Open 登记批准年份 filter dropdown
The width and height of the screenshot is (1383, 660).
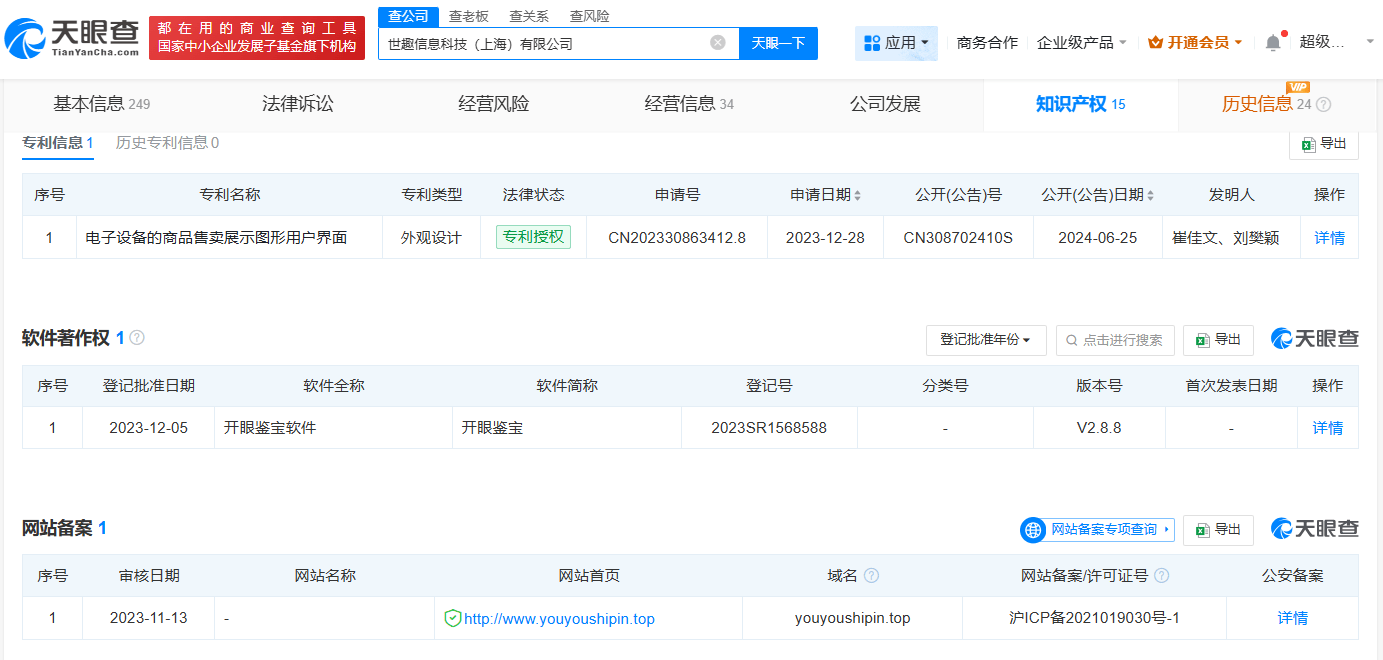(986, 340)
